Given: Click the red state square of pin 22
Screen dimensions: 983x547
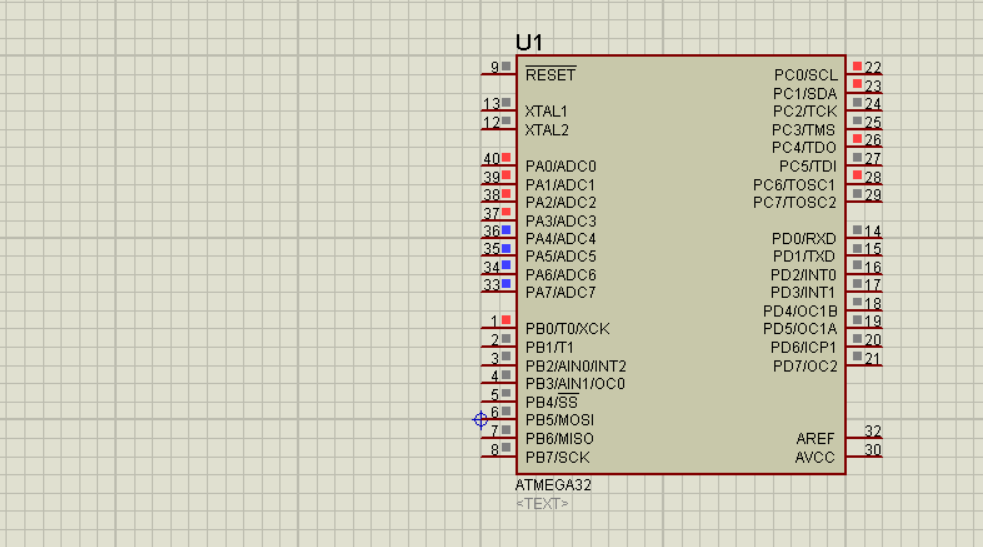Looking at the screenshot, I should coord(857,66).
